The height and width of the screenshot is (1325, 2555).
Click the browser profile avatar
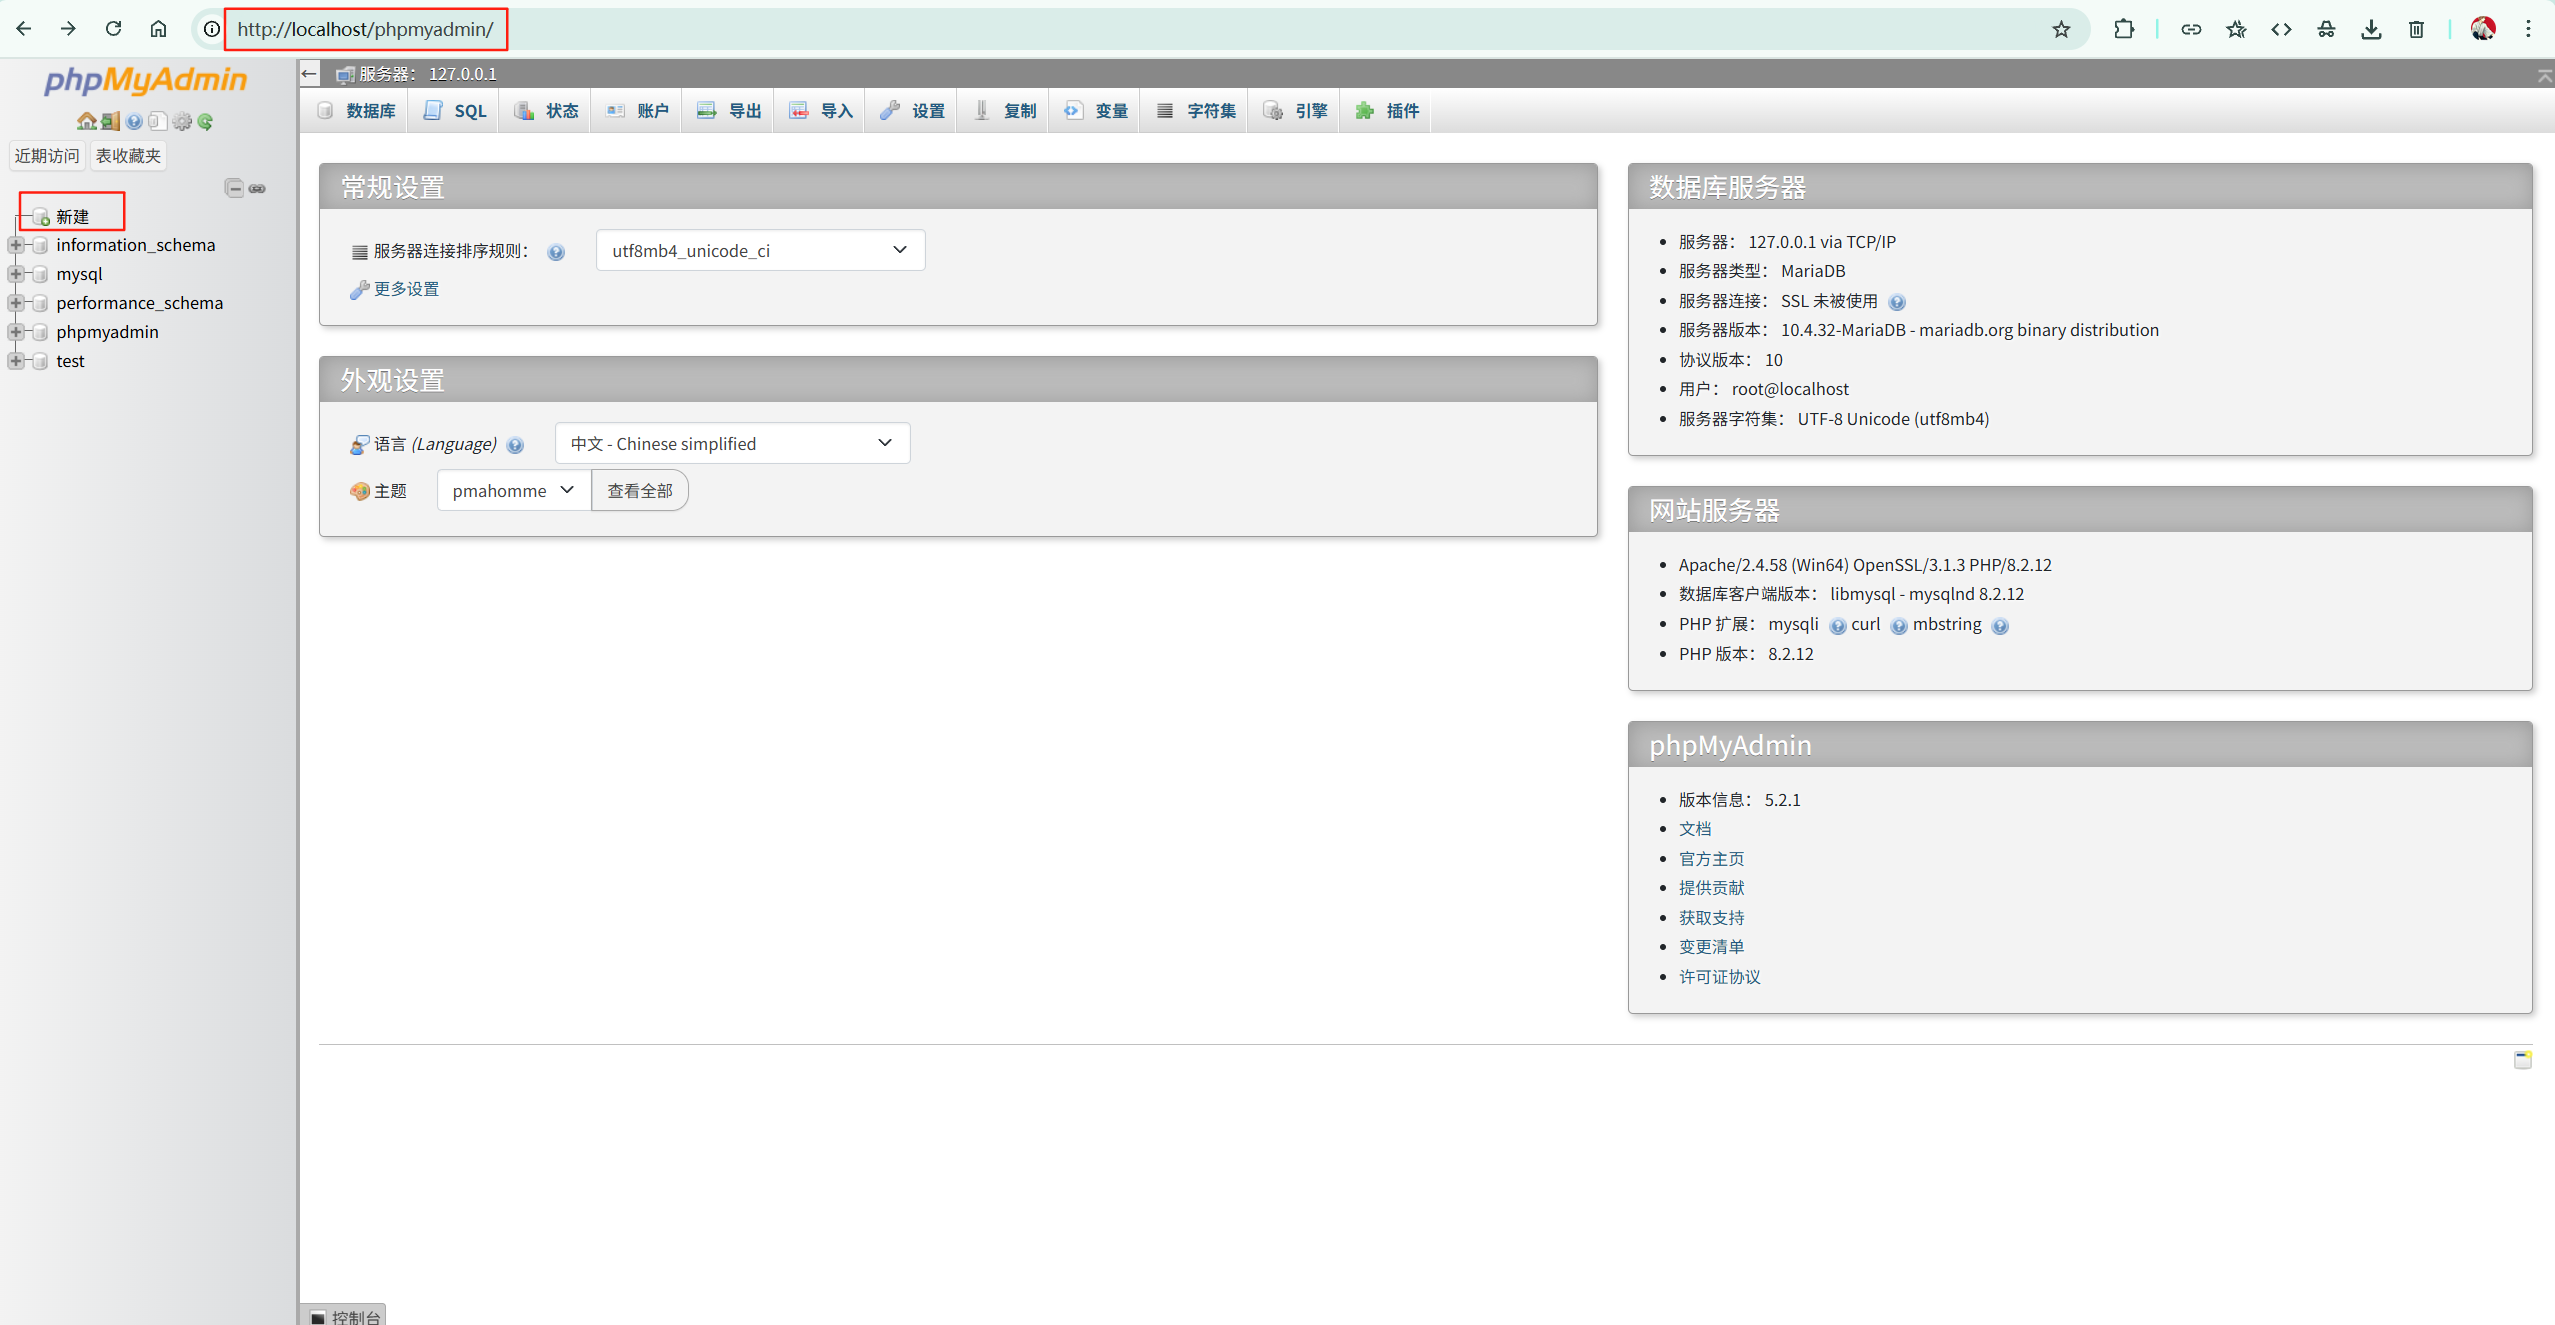pyautogui.click(x=2483, y=29)
